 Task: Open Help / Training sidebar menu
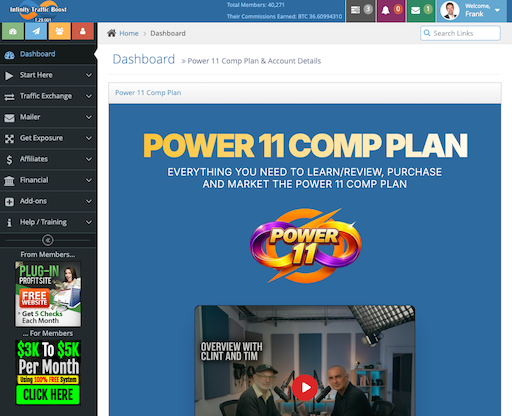tap(48, 222)
